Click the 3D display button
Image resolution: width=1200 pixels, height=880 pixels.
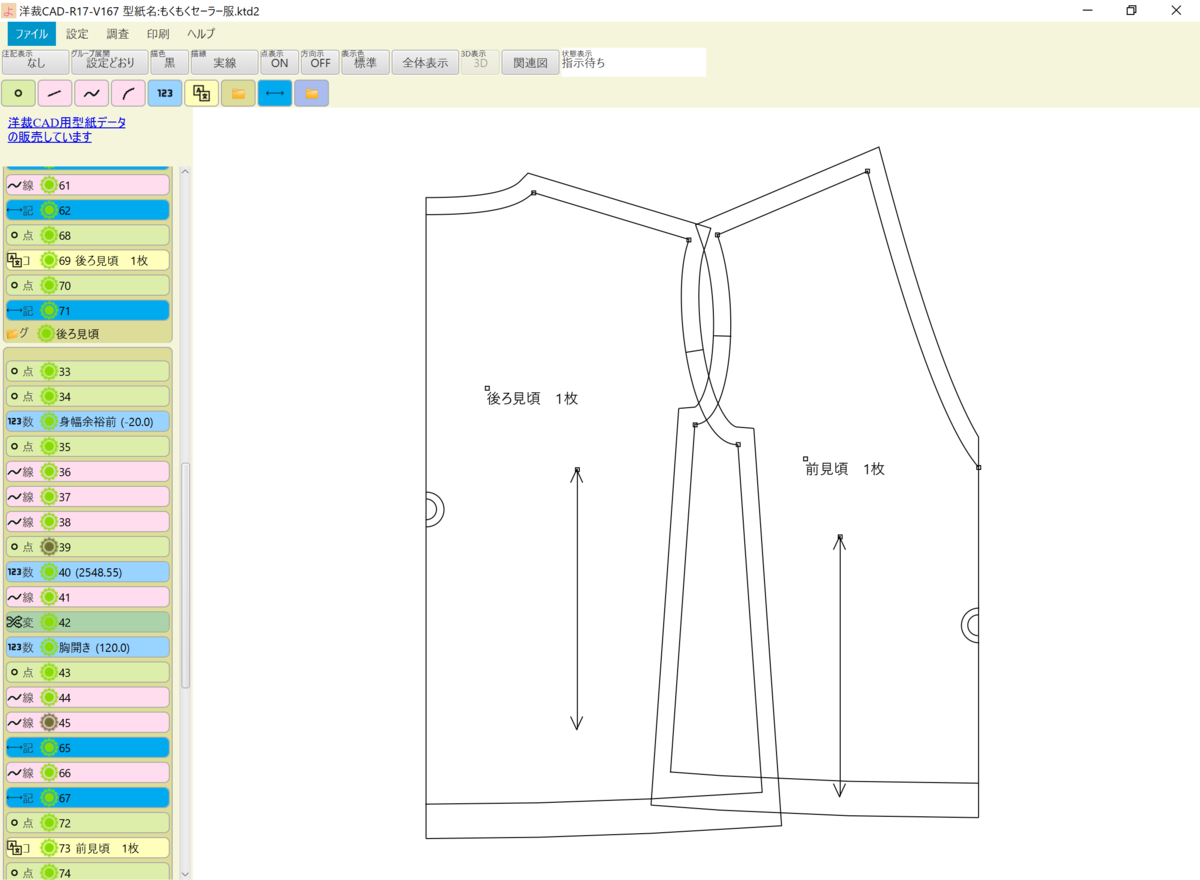pyautogui.click(x=480, y=62)
